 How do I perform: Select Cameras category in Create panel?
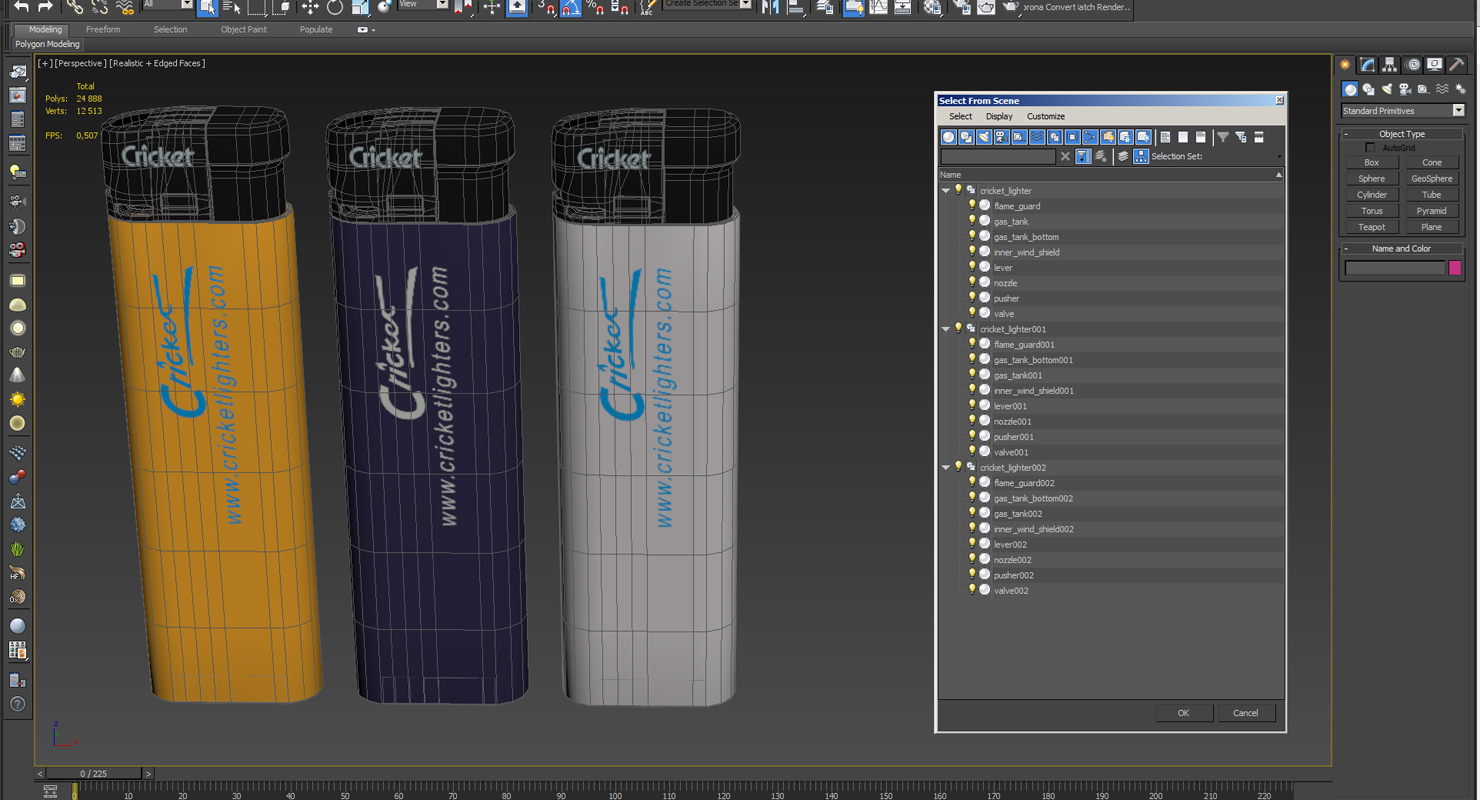tap(1404, 89)
